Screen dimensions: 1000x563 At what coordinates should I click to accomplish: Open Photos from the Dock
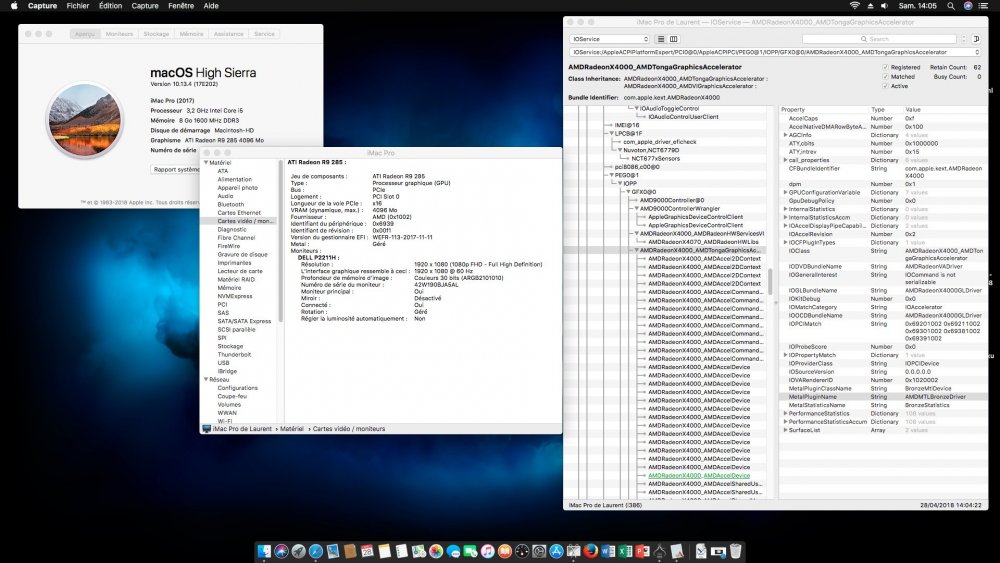[436, 551]
